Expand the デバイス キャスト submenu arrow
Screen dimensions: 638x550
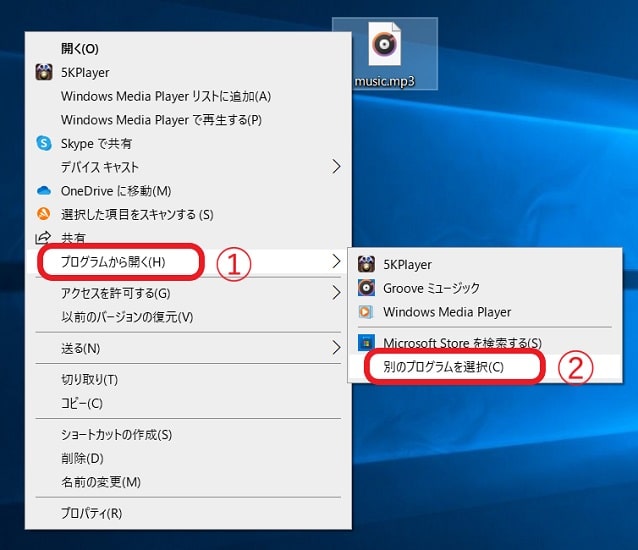[336, 166]
